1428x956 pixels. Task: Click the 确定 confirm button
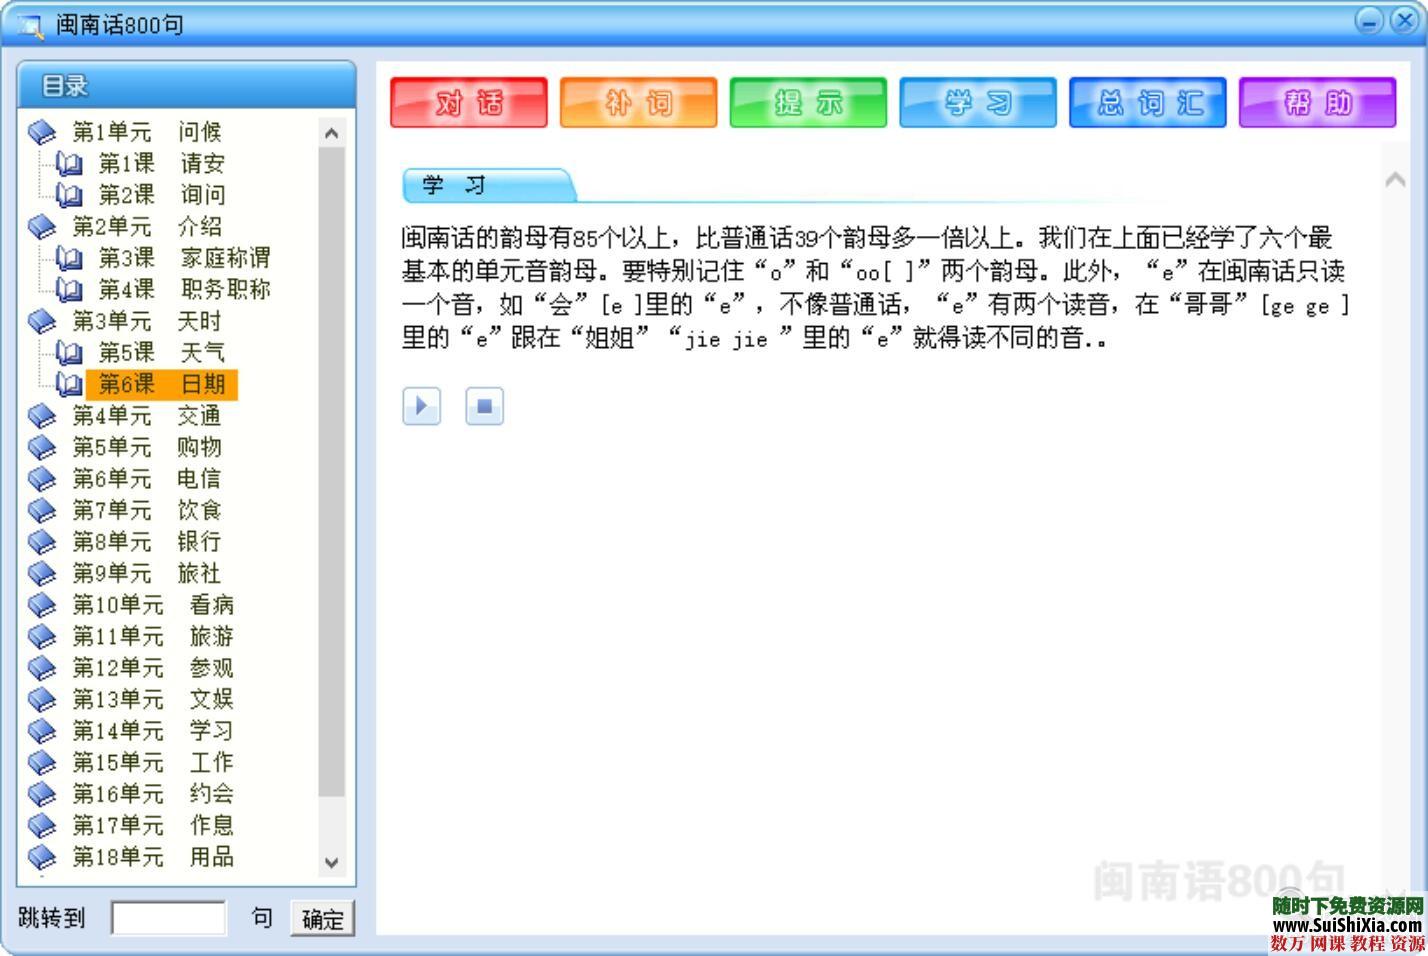(322, 918)
